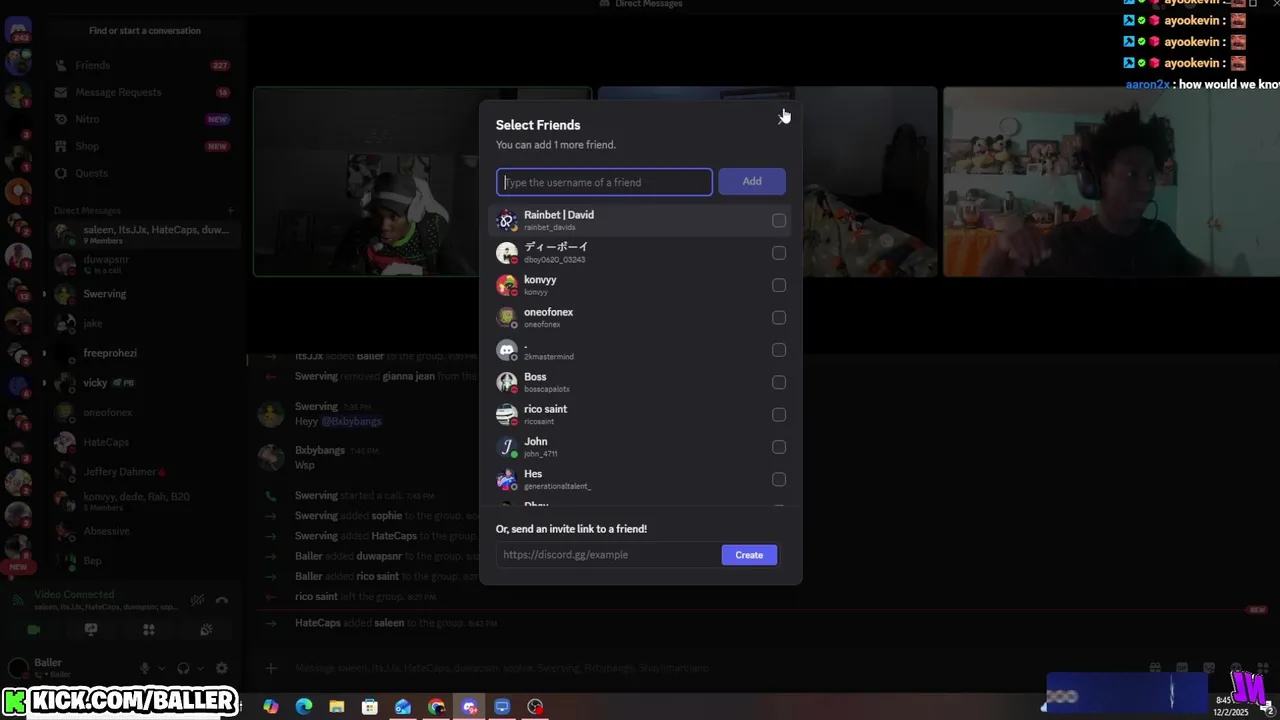Viewport: 1280px width, 720px height.
Task: Open the Shop page in sidebar
Action: pos(144,146)
